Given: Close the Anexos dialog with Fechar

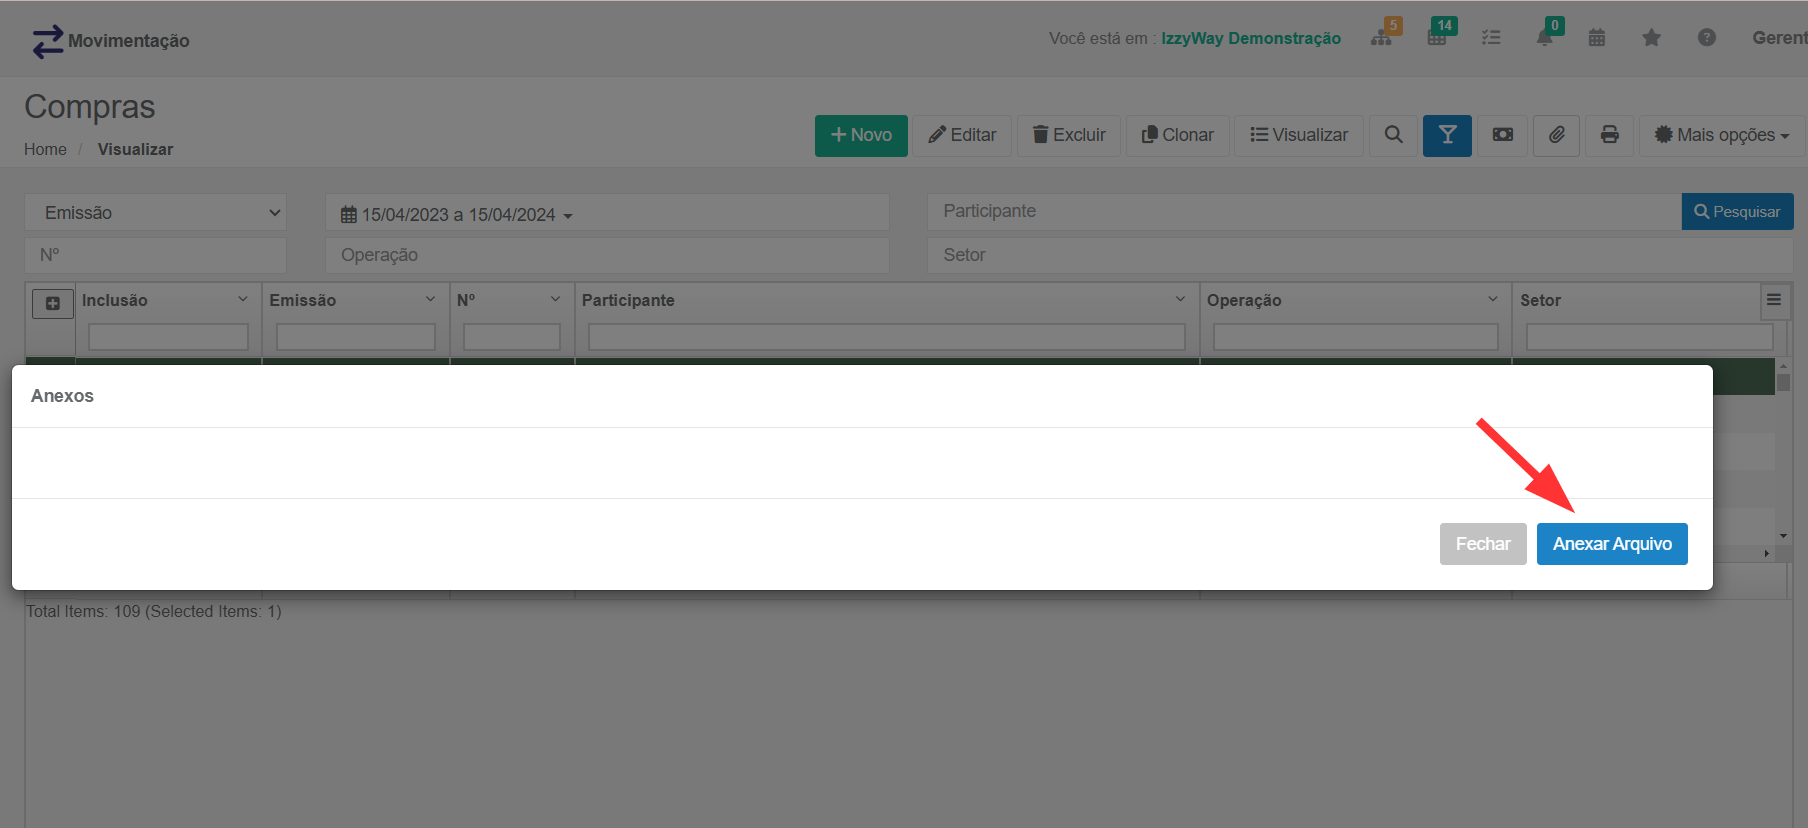Looking at the screenshot, I should pos(1483,544).
